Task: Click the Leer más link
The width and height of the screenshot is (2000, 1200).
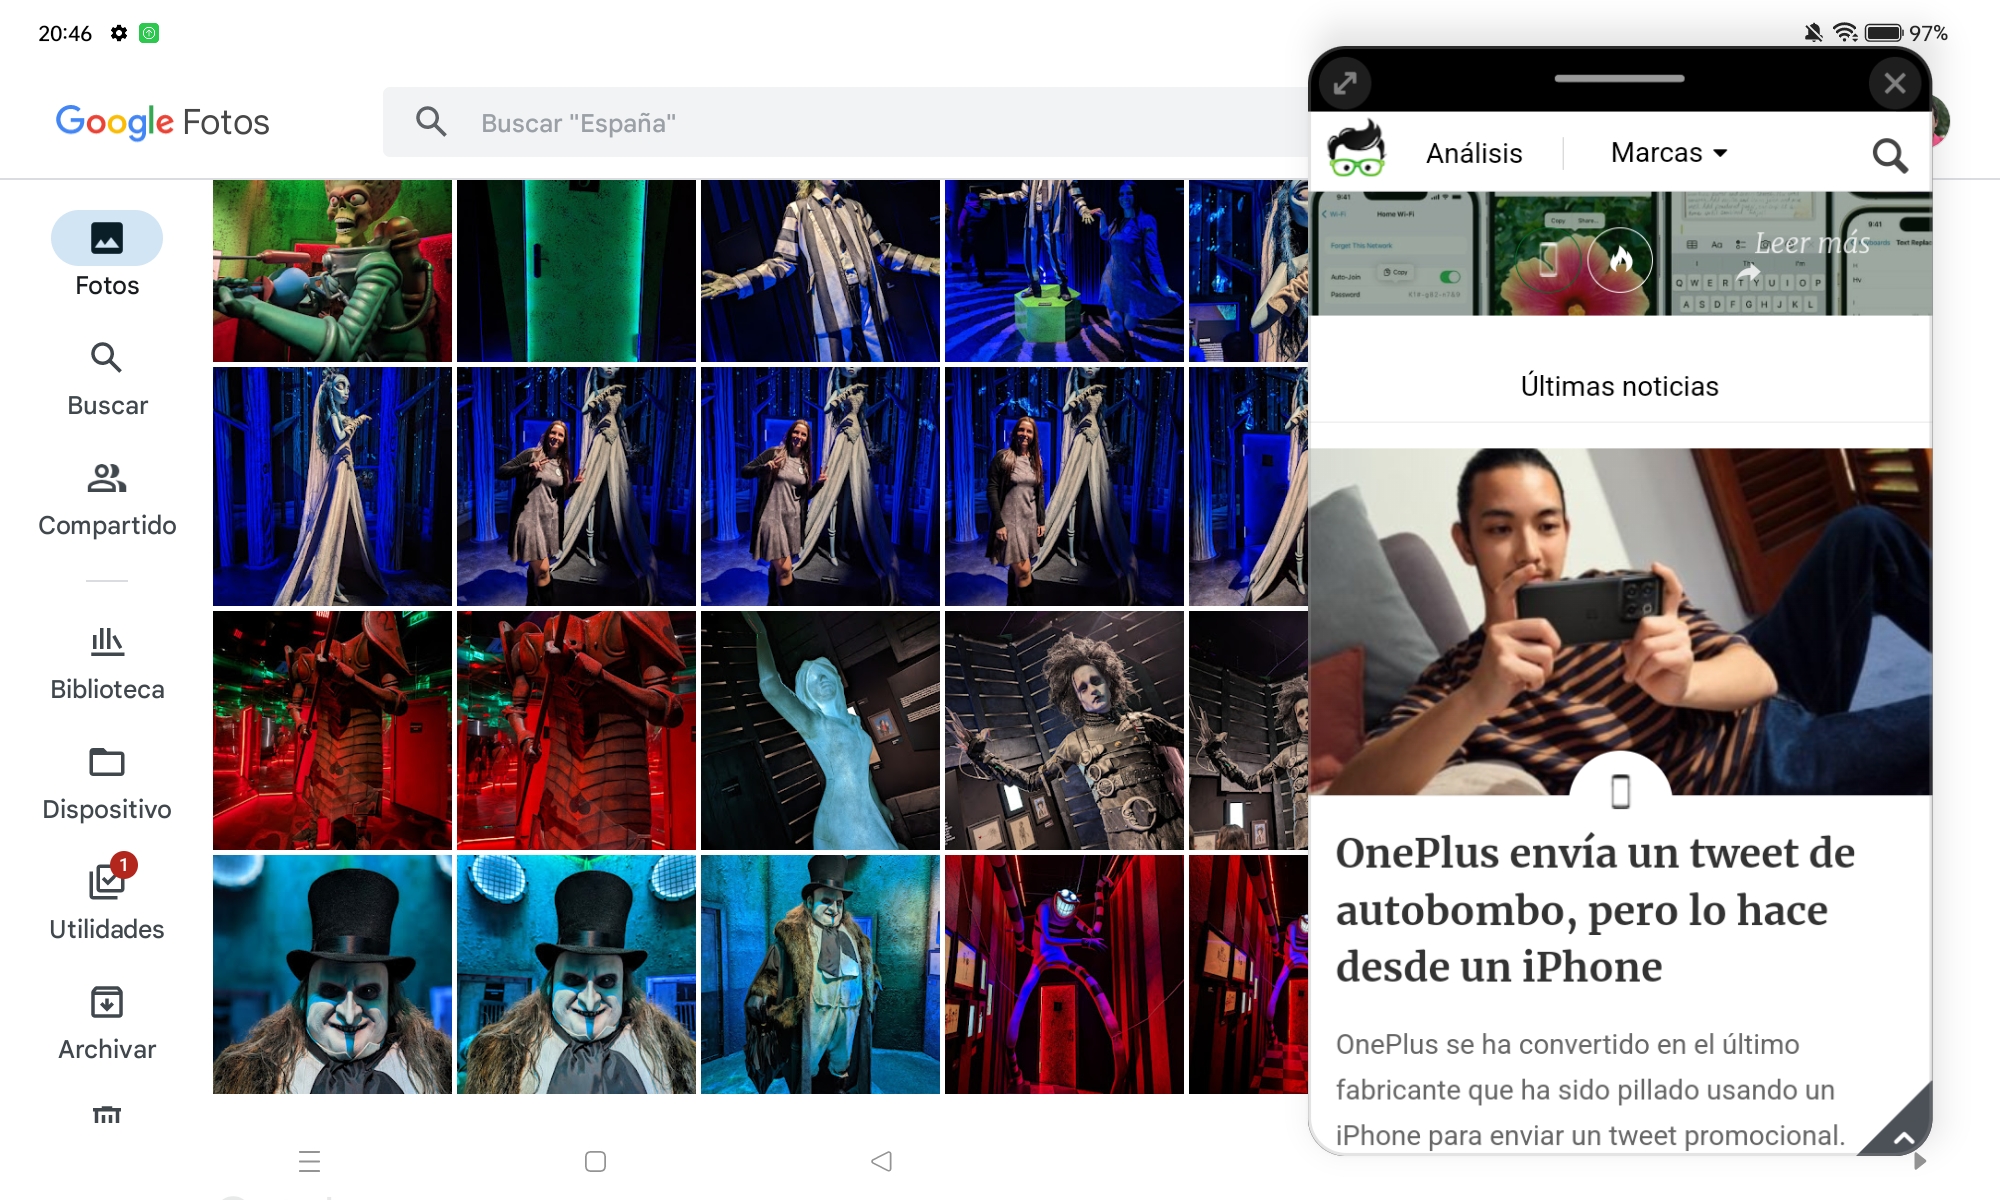Action: pos(1812,243)
